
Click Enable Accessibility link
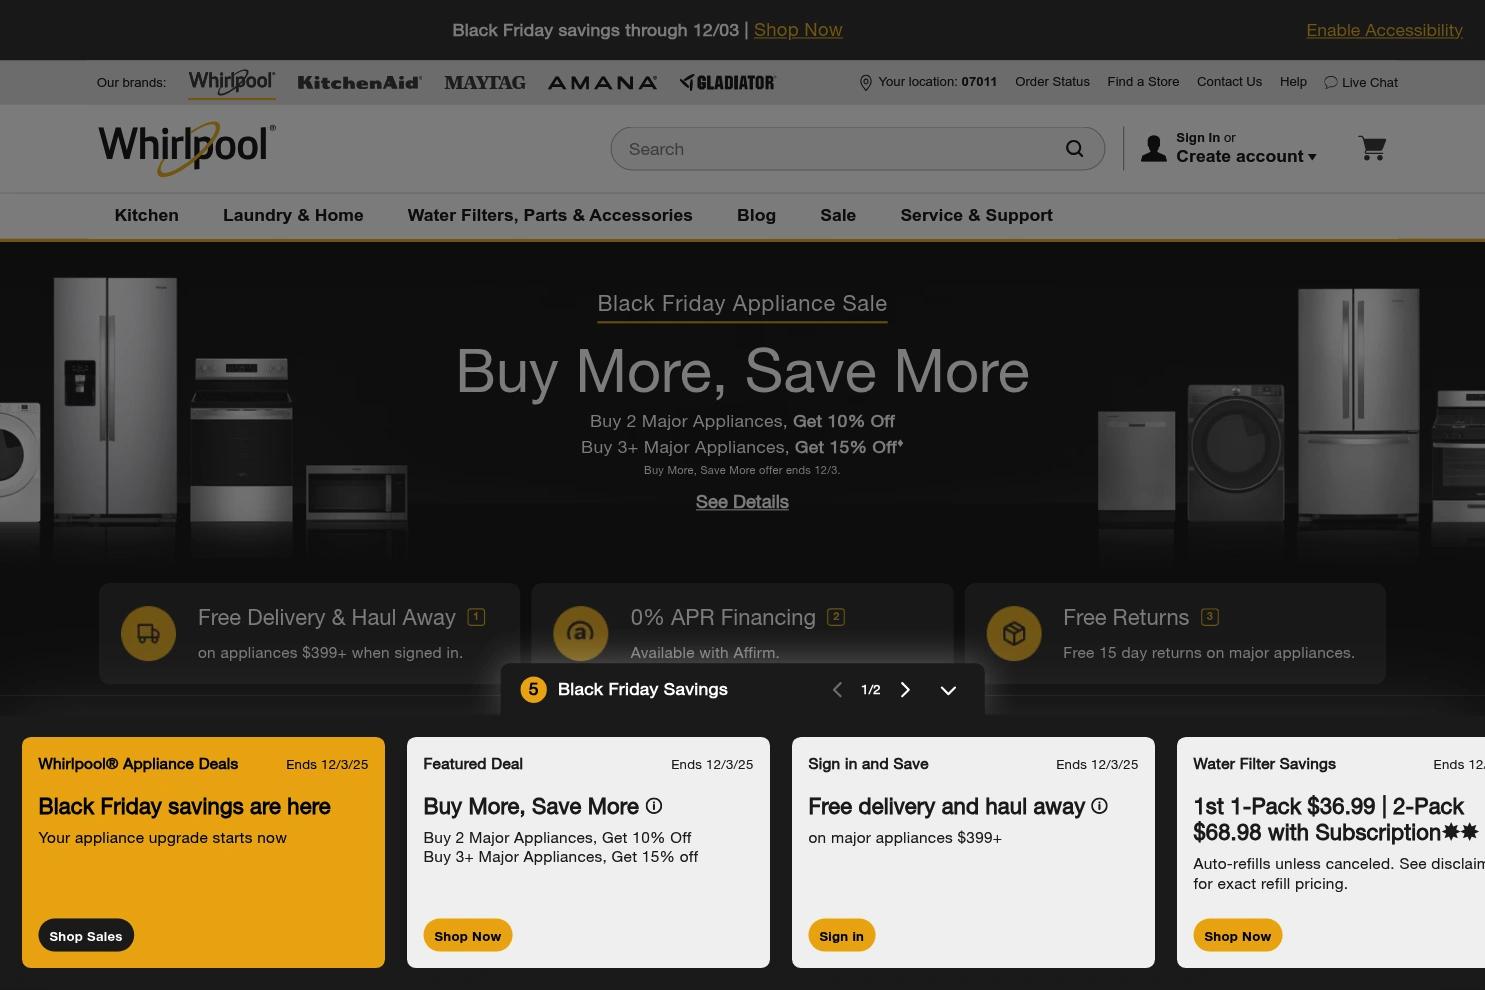click(x=1385, y=30)
